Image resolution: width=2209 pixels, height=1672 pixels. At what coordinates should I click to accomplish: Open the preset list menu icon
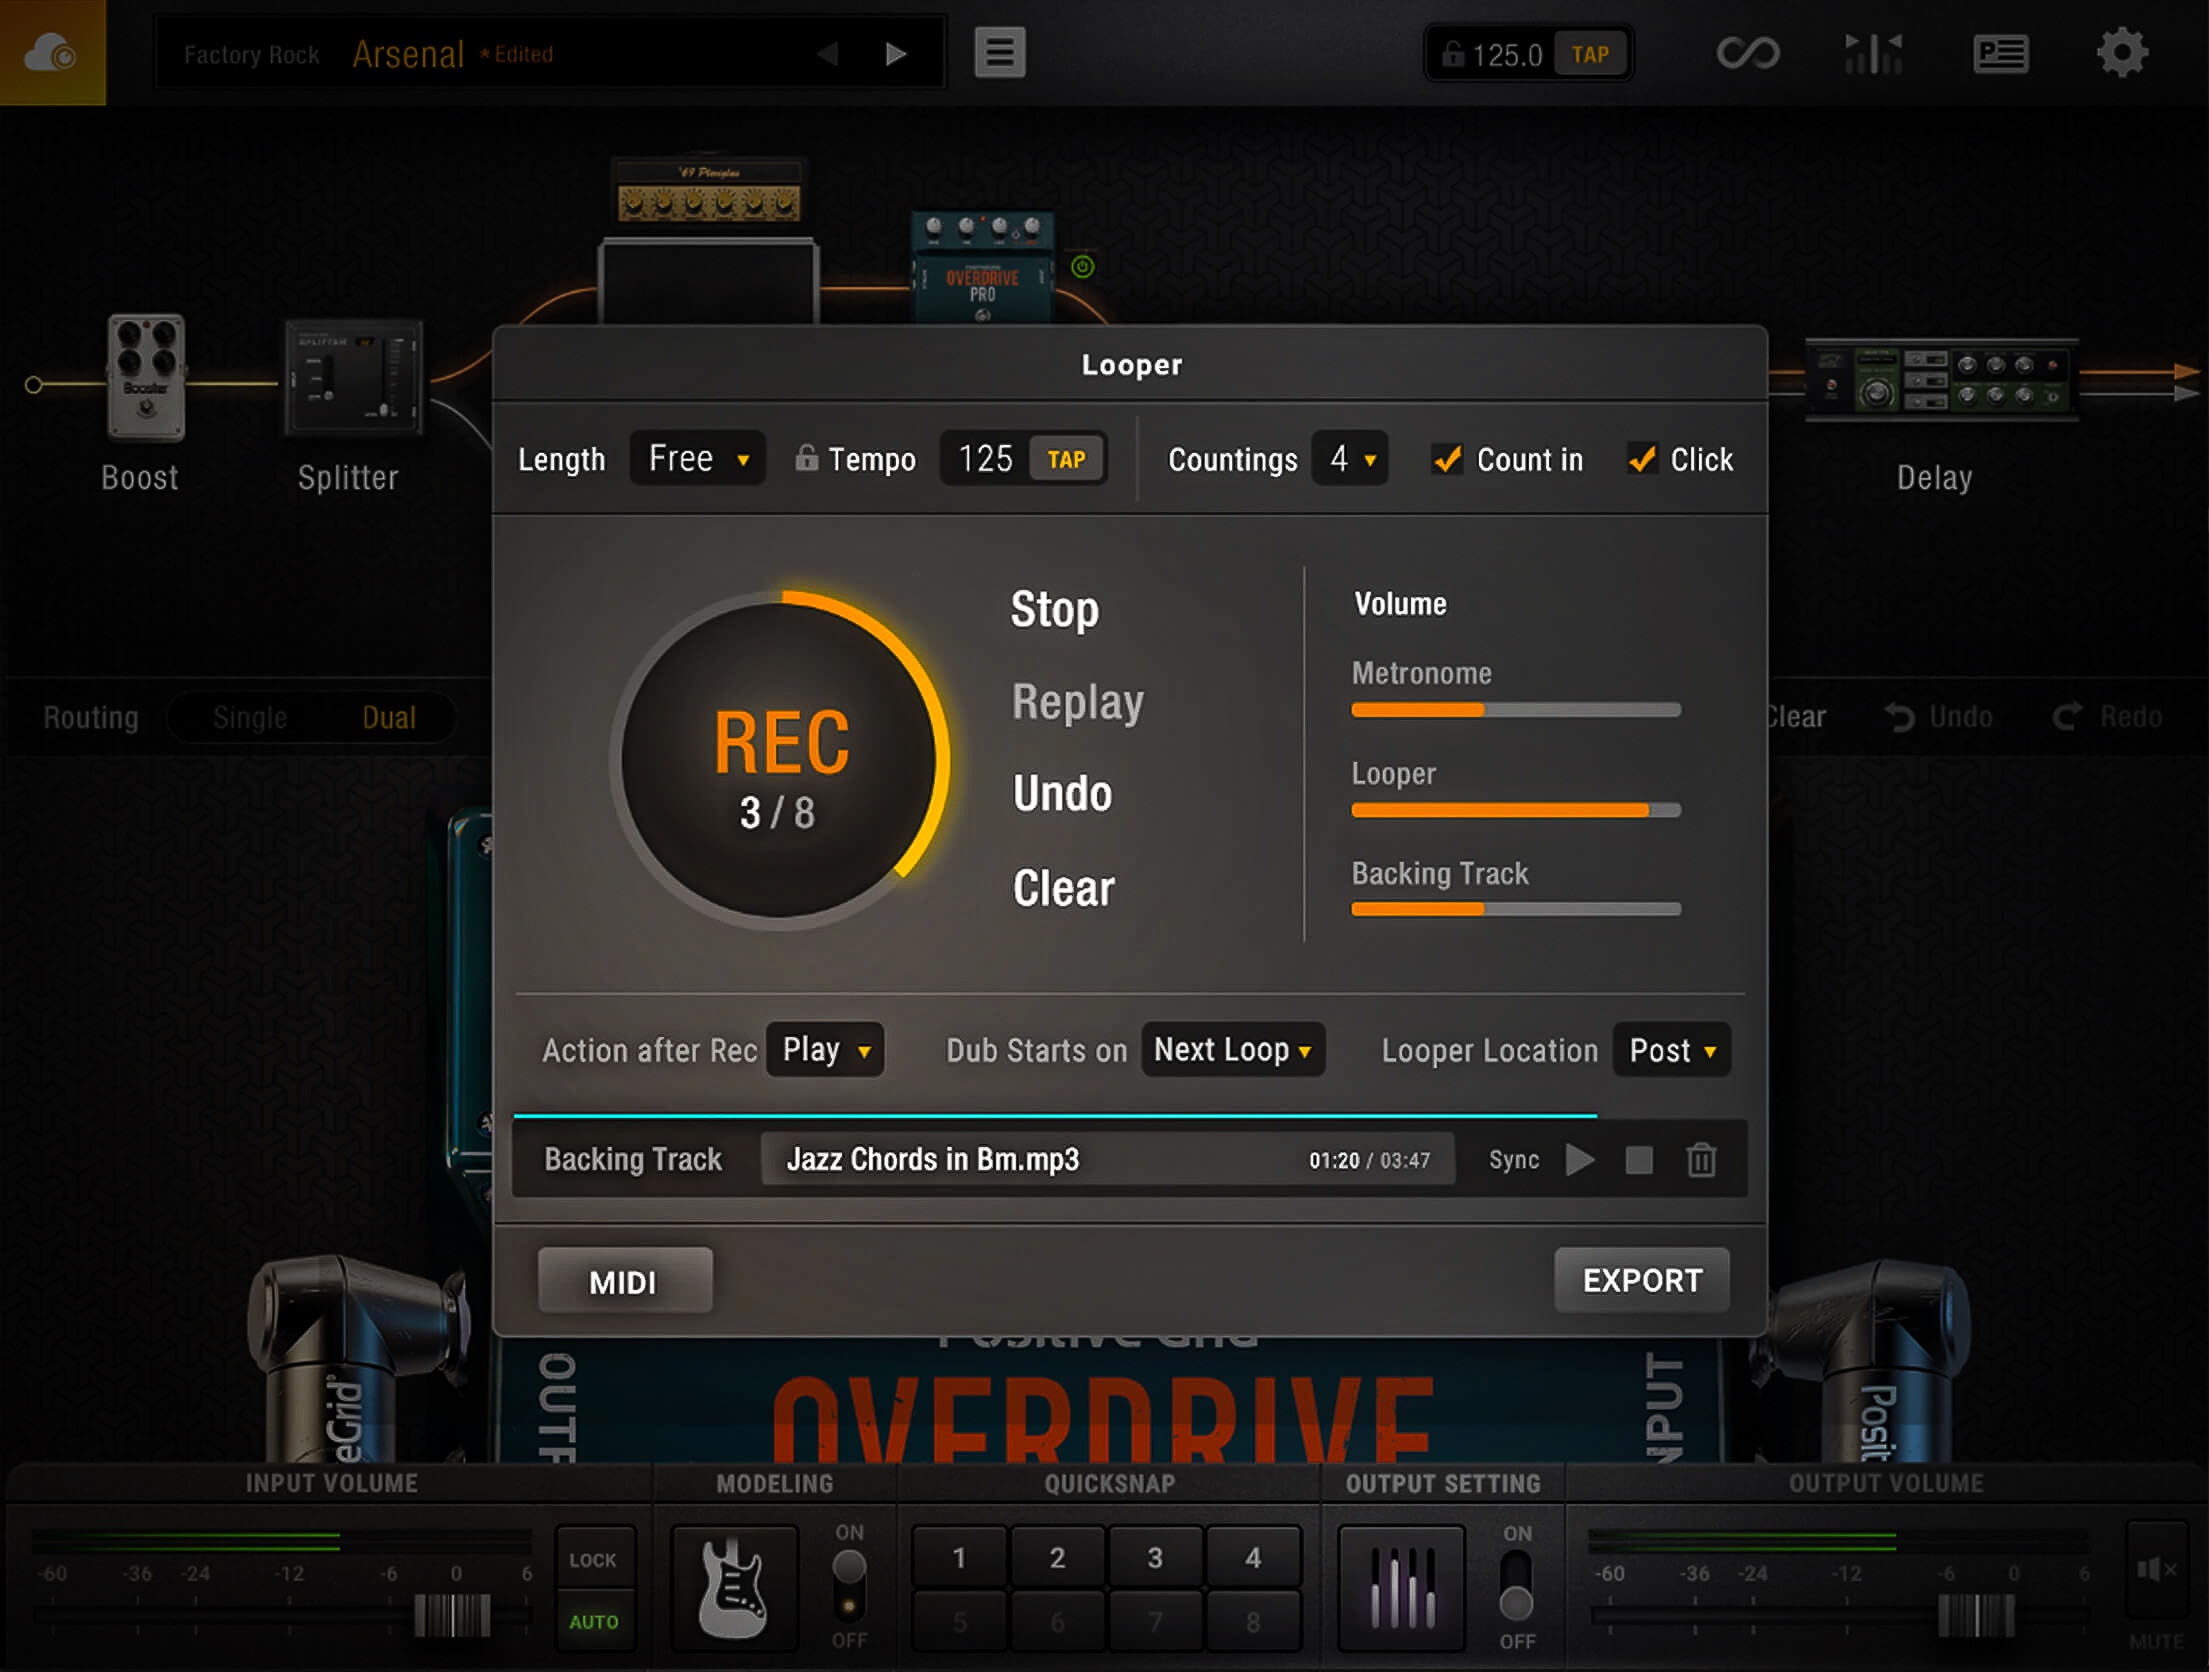pos(999,52)
